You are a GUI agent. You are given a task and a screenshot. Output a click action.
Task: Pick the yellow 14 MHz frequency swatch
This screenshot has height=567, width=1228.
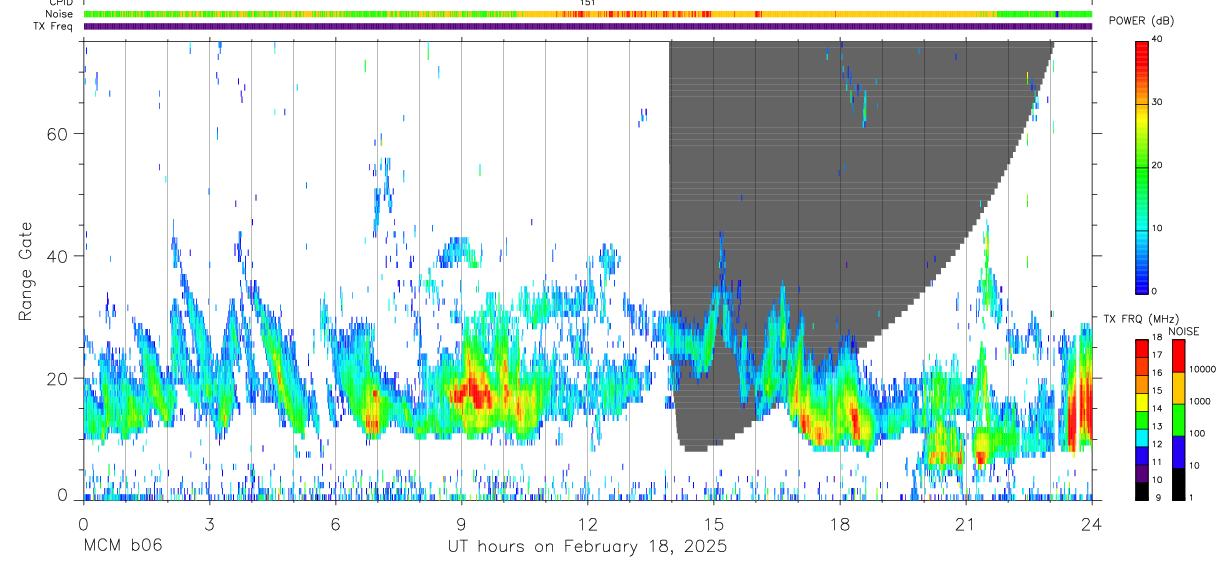pyautogui.click(x=1142, y=402)
